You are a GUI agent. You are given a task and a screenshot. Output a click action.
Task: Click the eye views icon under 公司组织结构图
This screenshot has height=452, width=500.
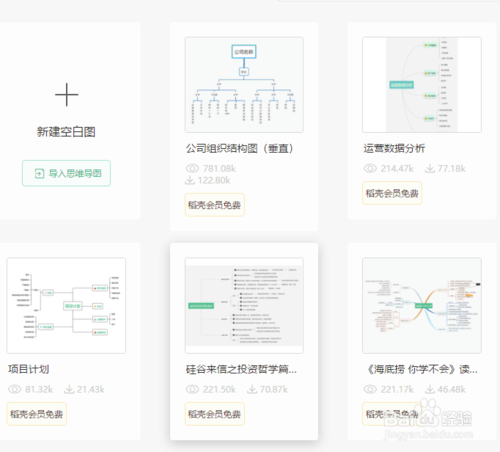192,168
